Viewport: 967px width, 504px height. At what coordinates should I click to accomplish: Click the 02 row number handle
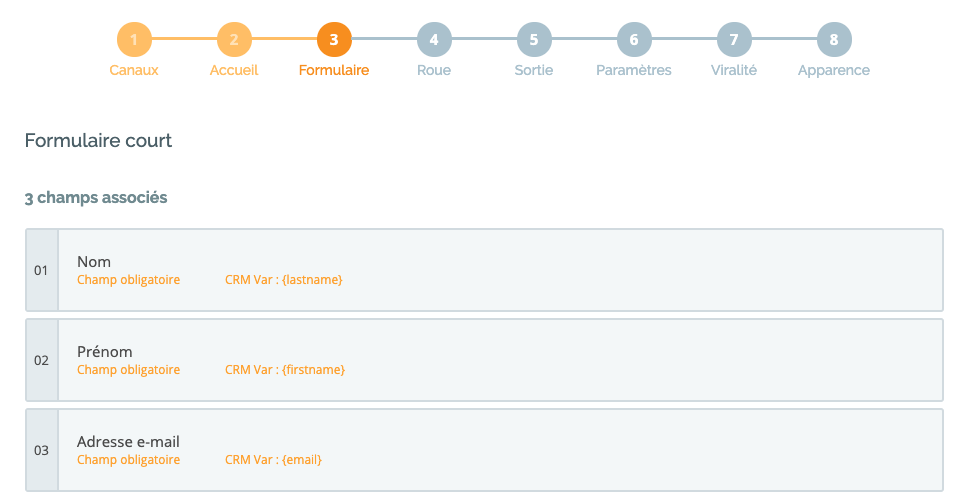41,360
